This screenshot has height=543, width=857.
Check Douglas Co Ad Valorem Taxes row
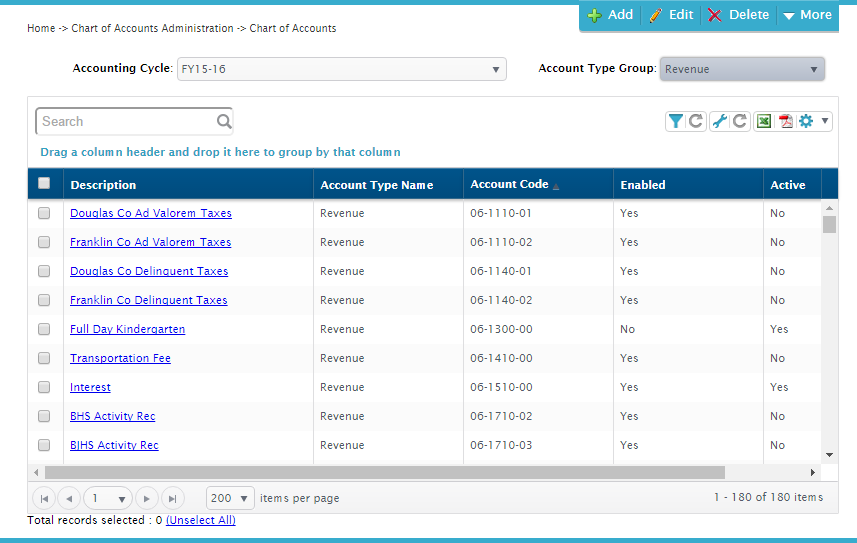pyautogui.click(x=44, y=213)
